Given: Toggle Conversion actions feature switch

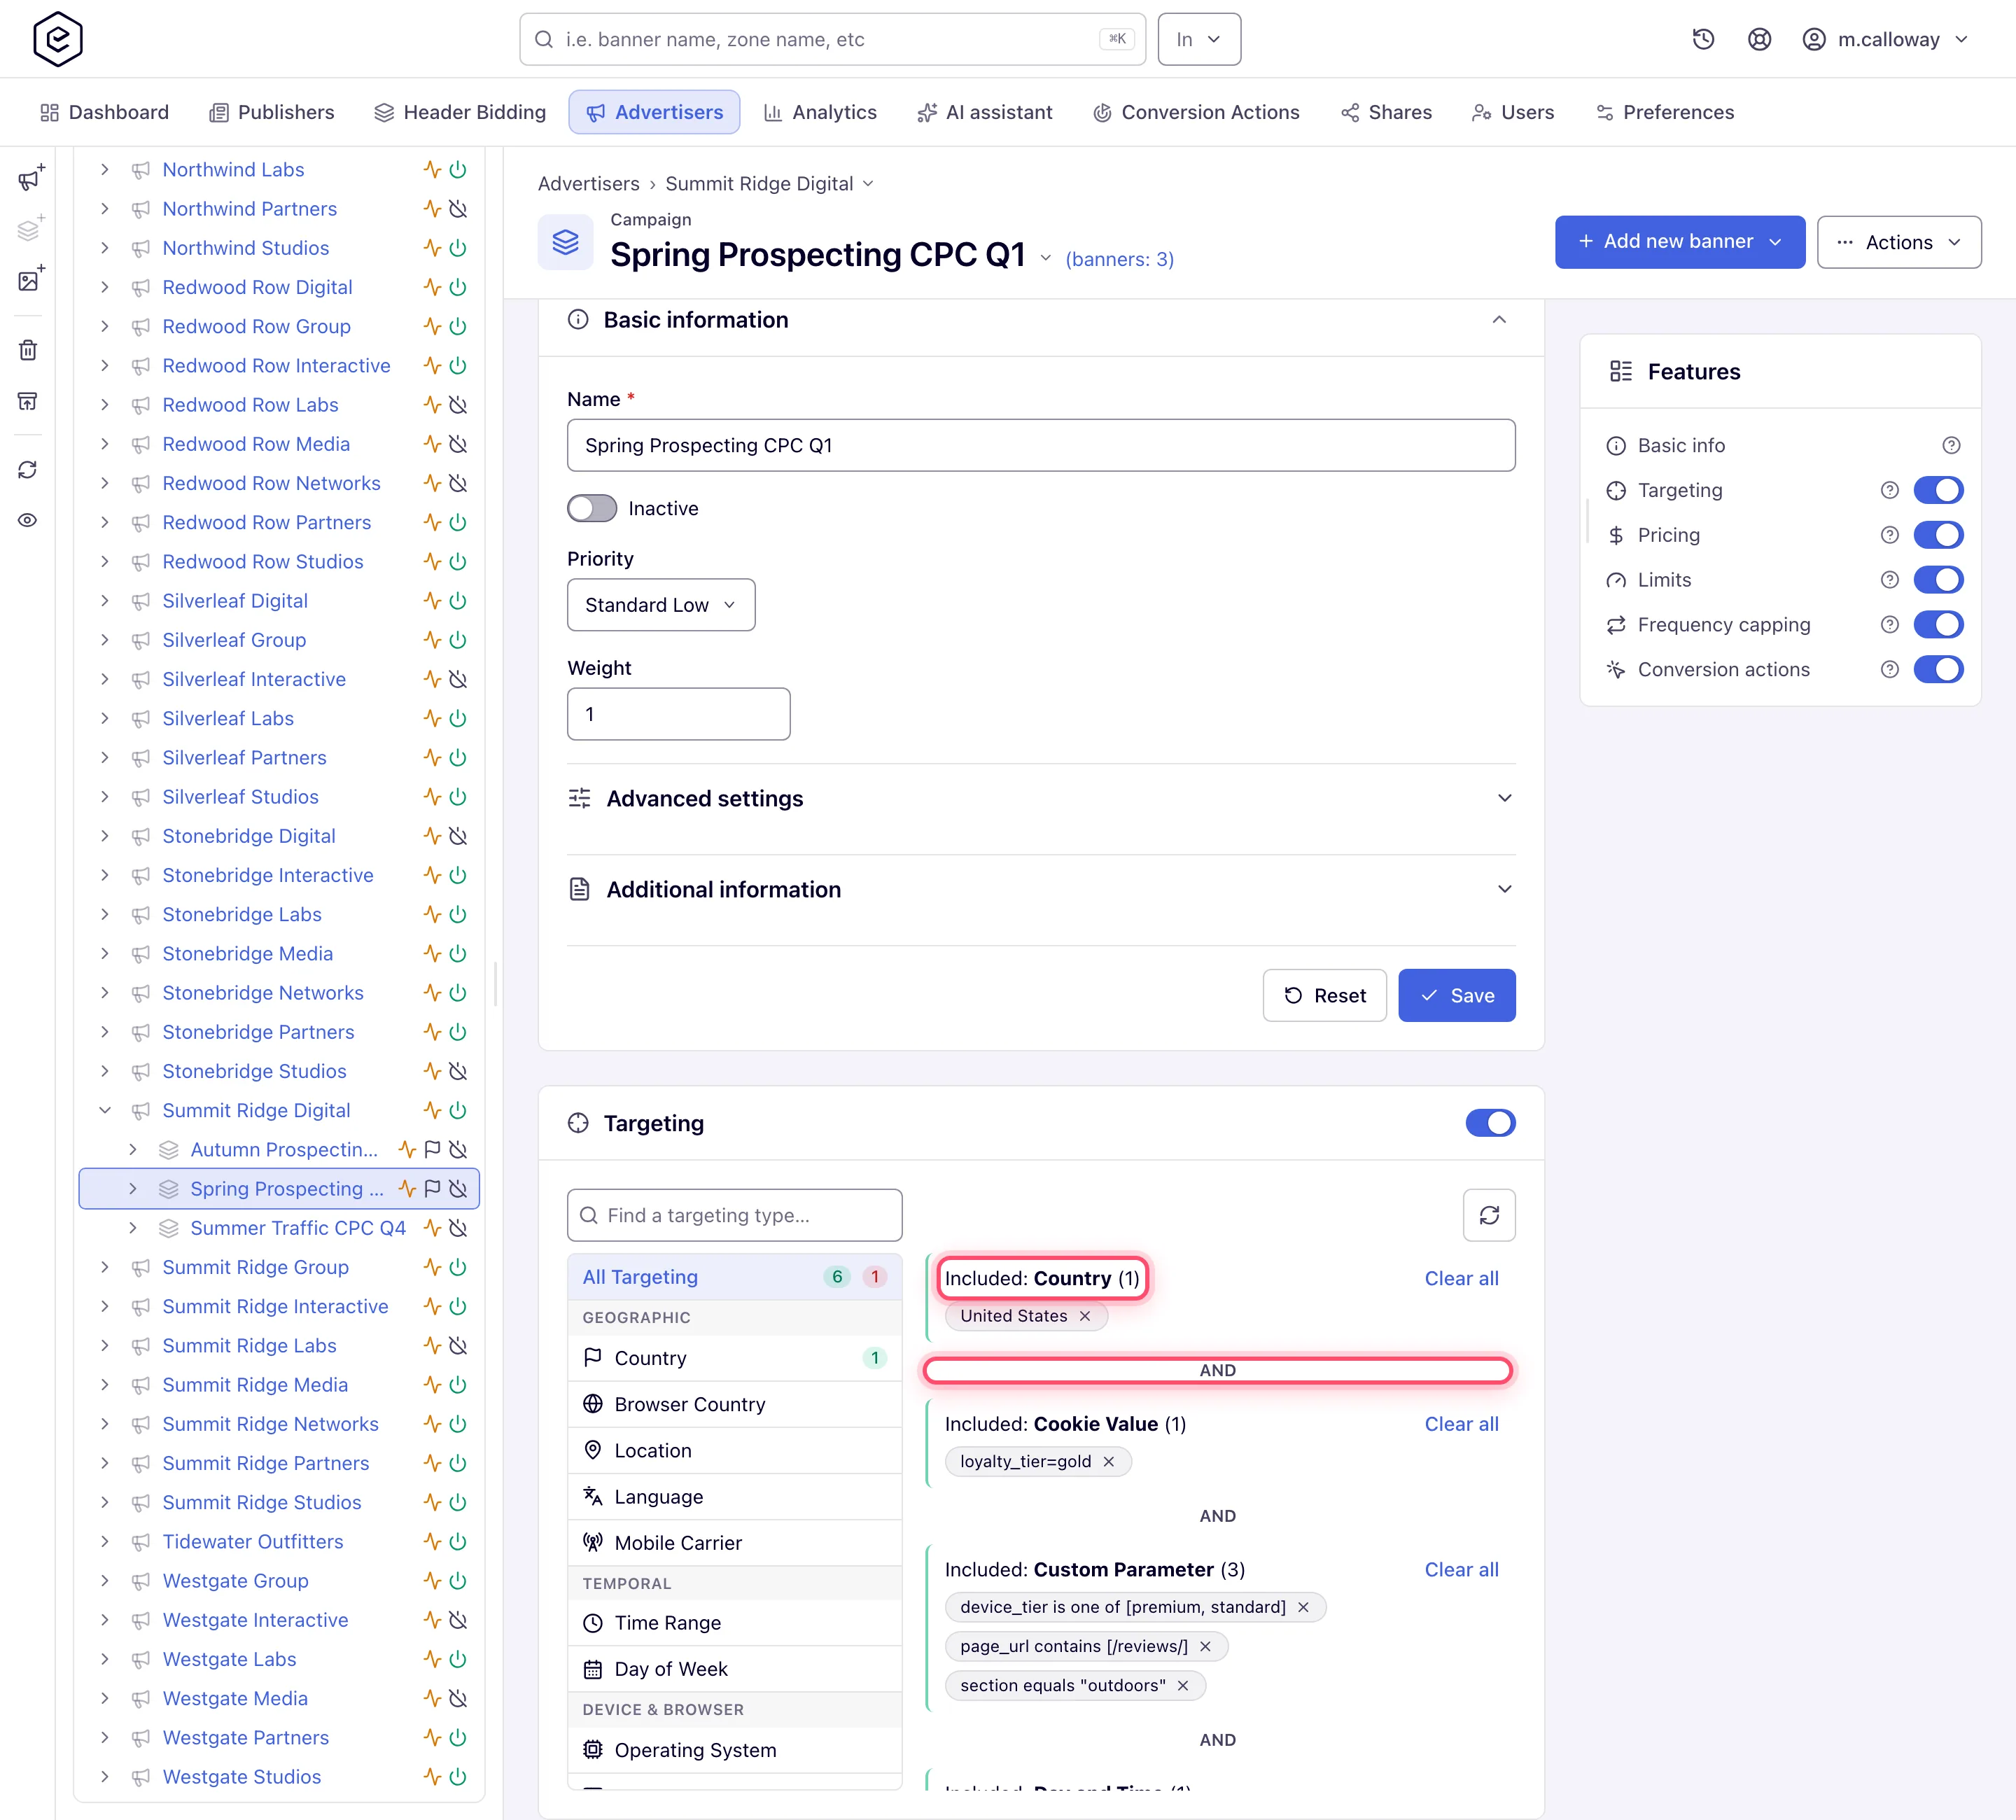Looking at the screenshot, I should (1938, 670).
